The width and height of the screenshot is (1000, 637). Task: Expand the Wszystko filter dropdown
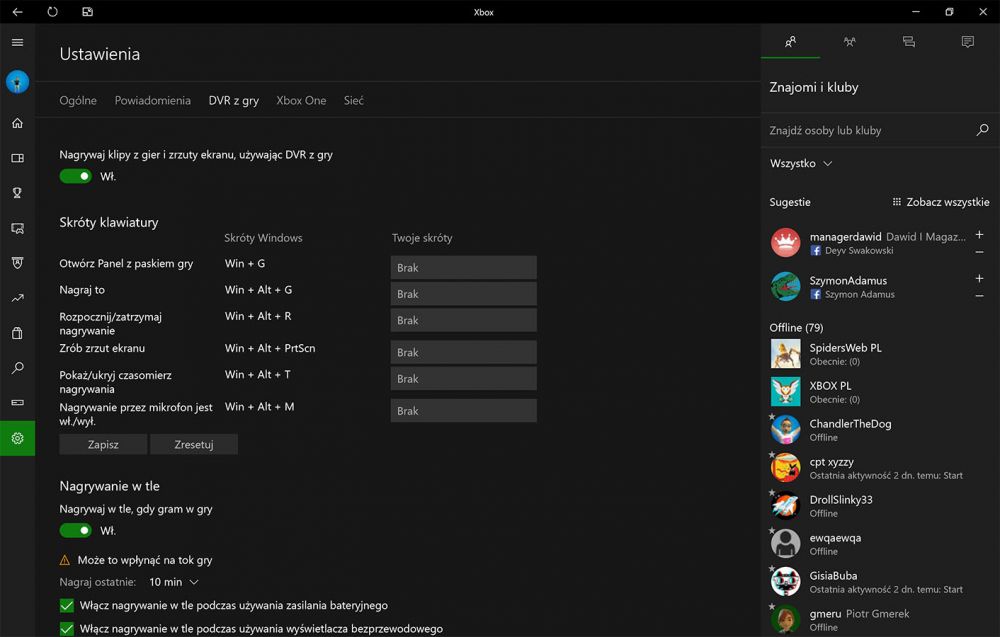pos(801,164)
